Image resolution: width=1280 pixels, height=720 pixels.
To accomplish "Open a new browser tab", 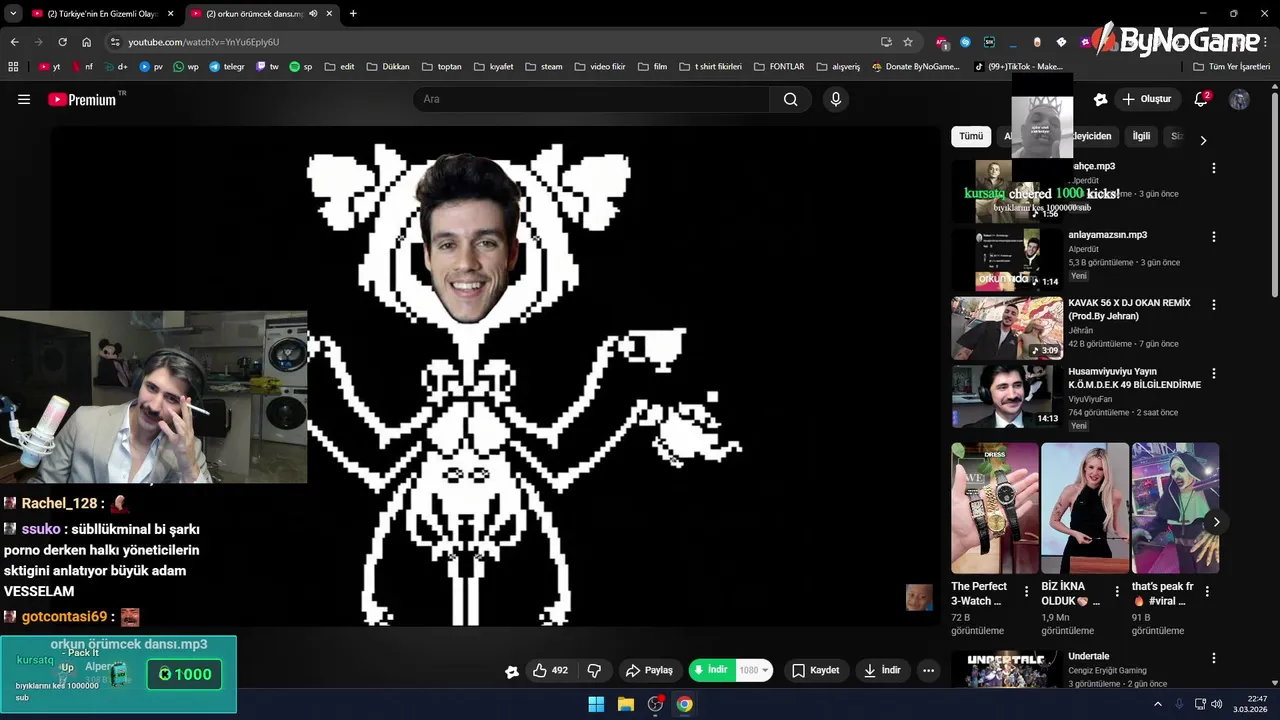I will point(353,14).
